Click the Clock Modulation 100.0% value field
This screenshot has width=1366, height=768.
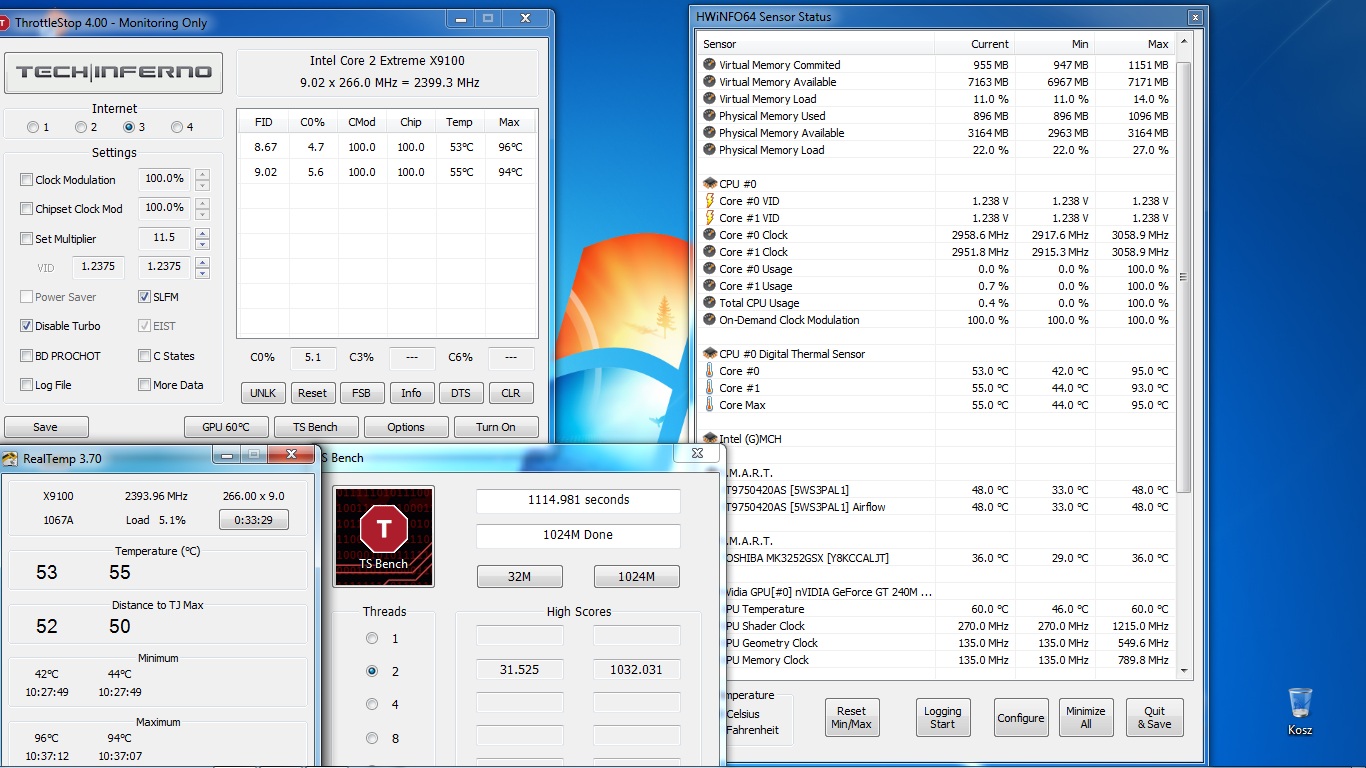165,179
